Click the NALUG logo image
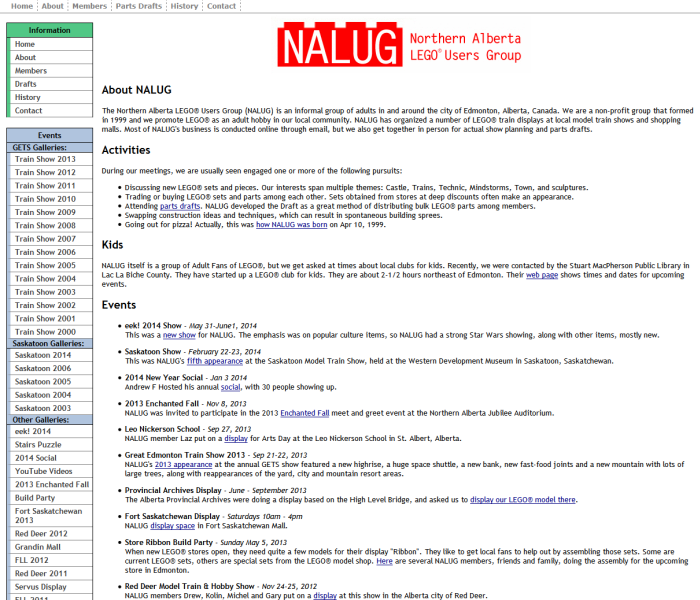Image resolution: width=700 pixels, height=600 pixels. [x=400, y=45]
